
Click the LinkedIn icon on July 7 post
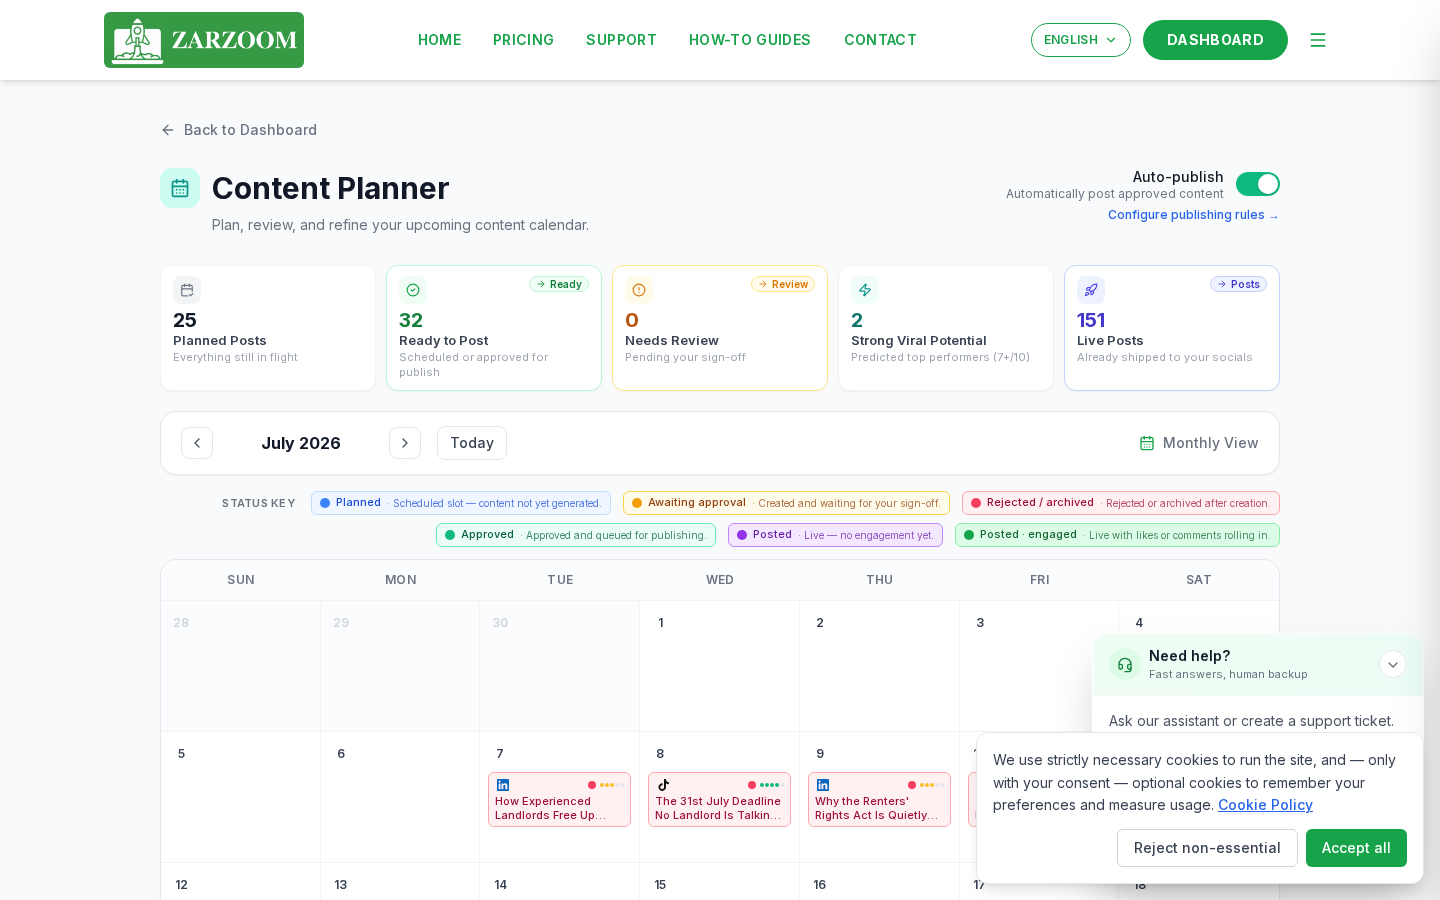click(x=503, y=785)
